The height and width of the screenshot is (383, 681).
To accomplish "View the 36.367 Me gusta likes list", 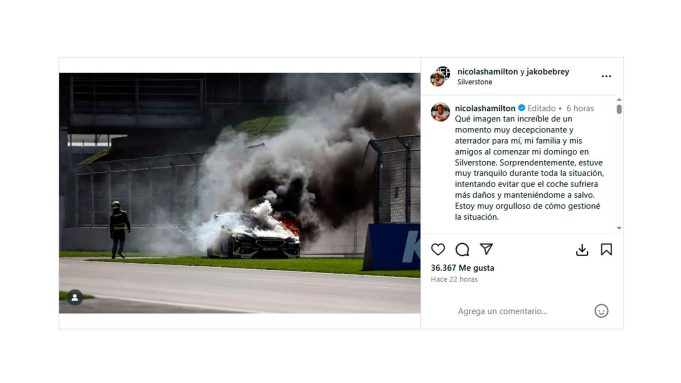I will [463, 268].
